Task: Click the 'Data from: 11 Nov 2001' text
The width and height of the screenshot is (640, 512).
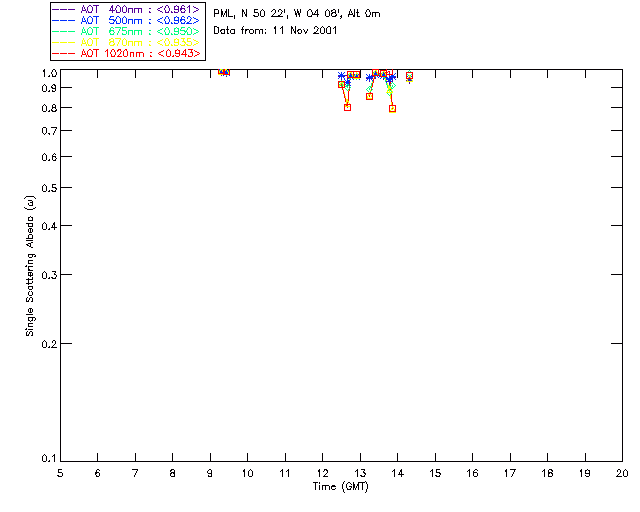Action: tap(275, 31)
